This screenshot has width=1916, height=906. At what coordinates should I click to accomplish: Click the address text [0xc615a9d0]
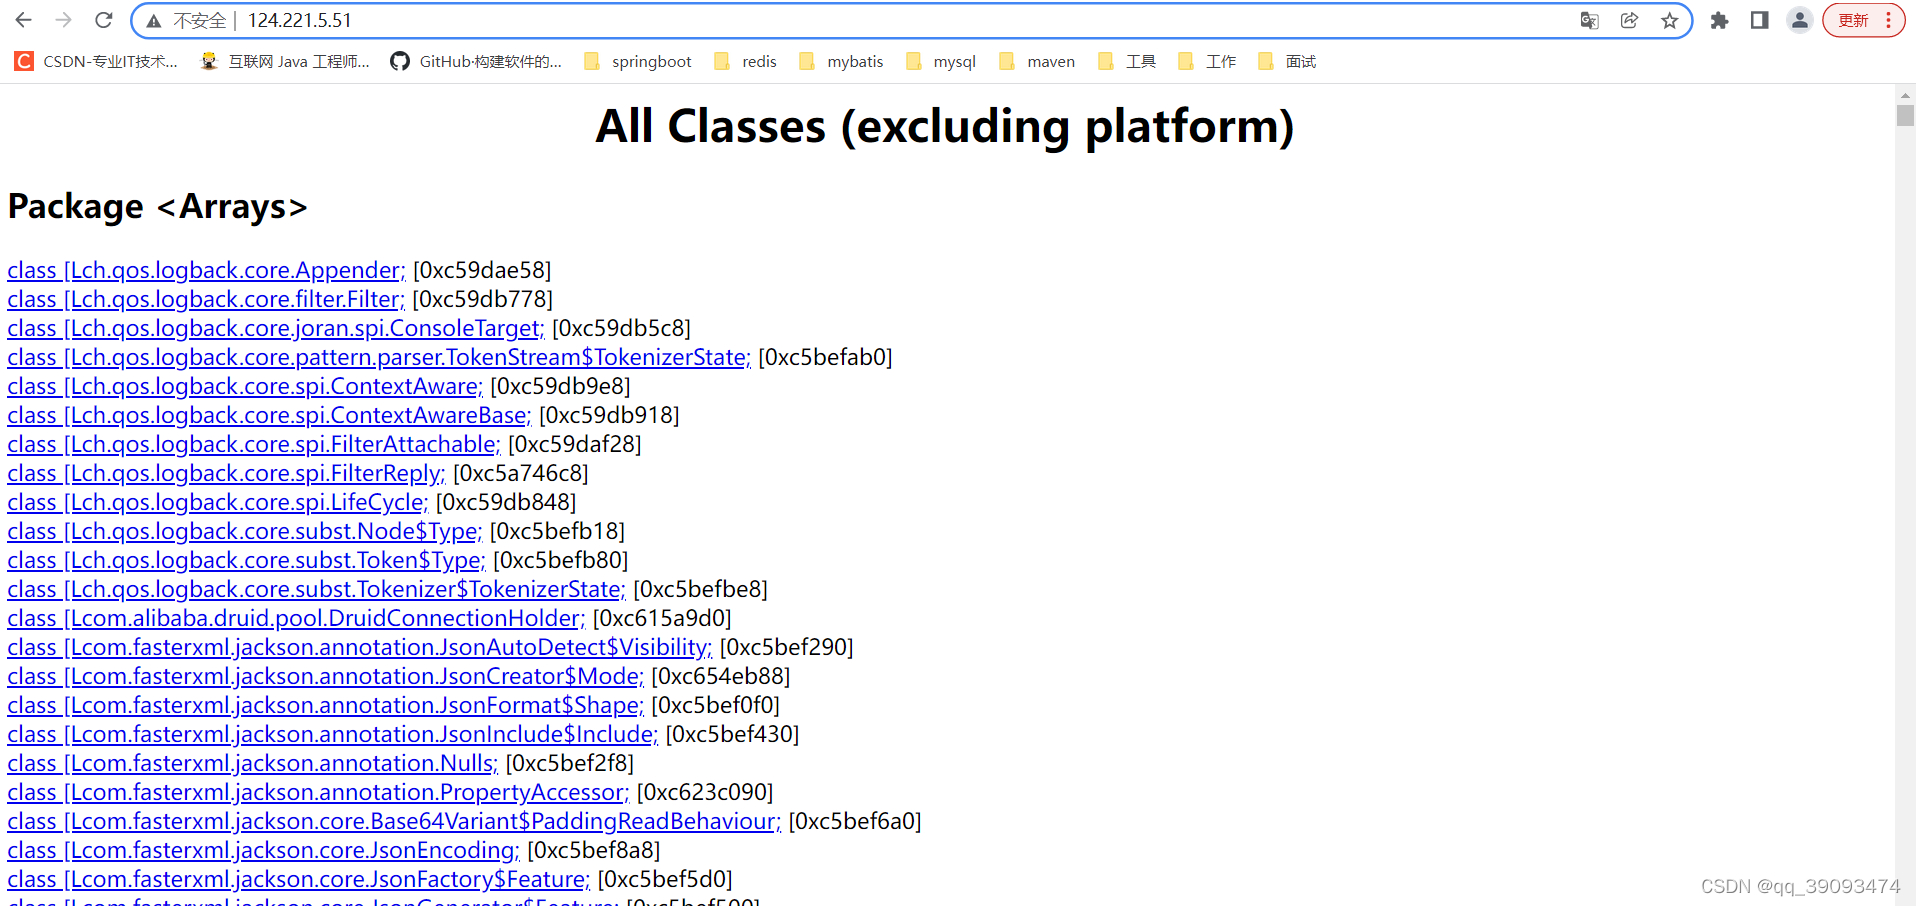click(662, 618)
